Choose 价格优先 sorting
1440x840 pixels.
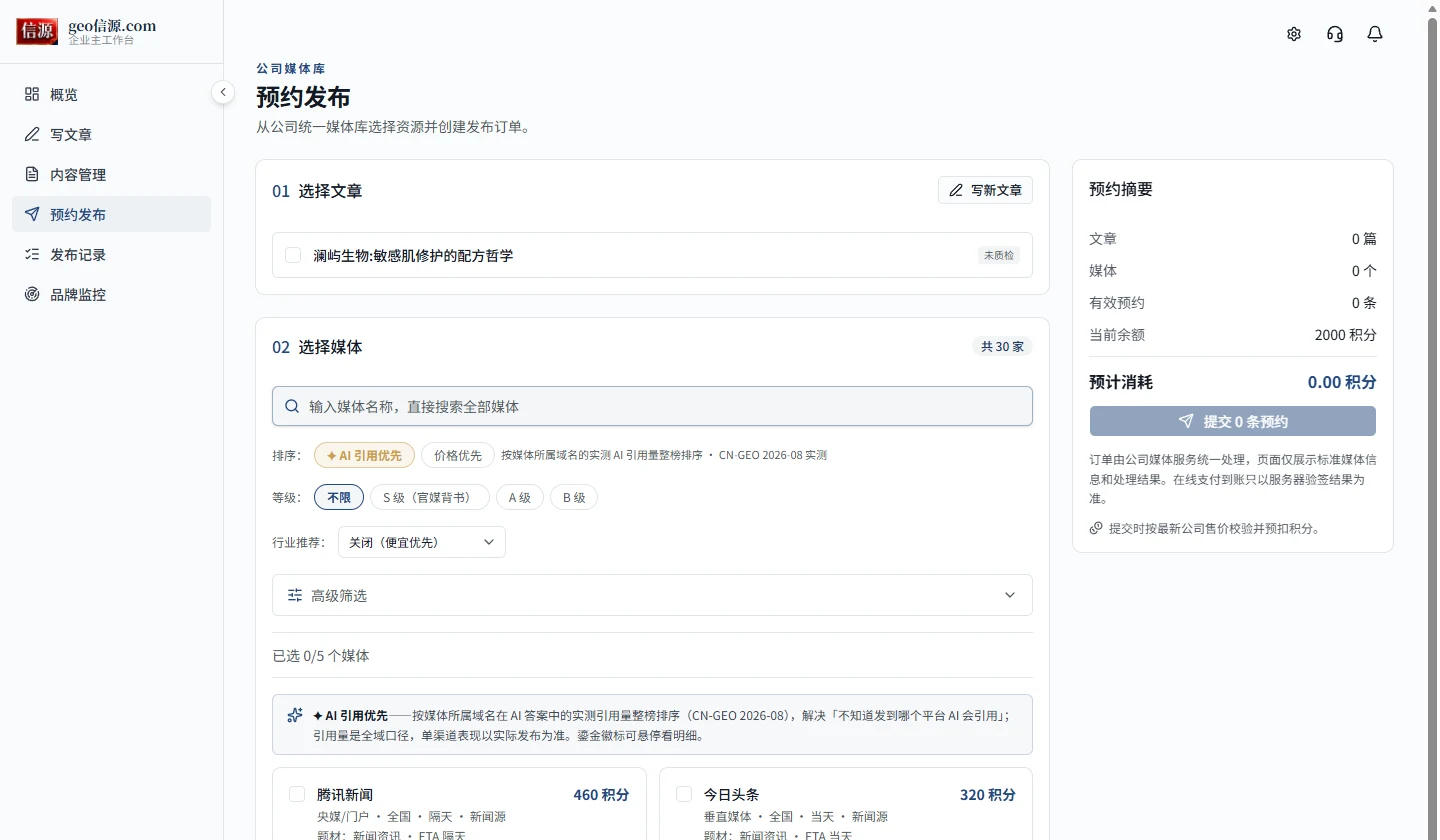click(x=458, y=455)
